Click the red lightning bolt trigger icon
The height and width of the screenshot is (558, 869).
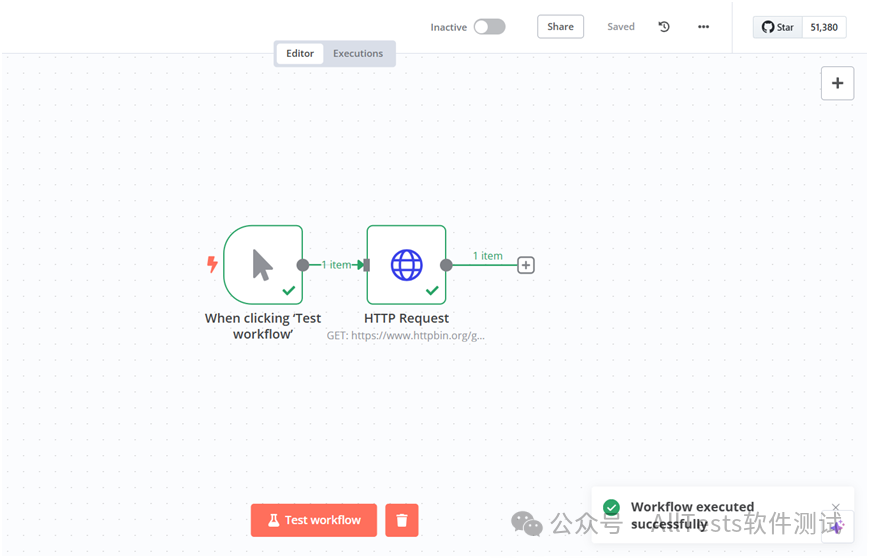212,264
